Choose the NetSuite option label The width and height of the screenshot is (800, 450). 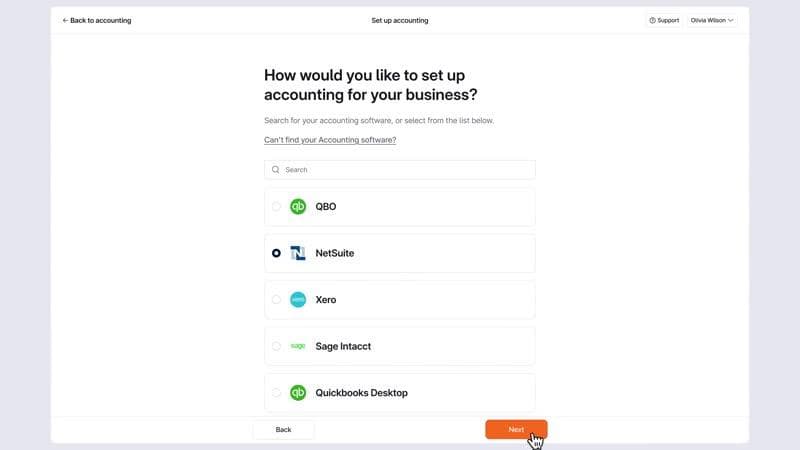[335, 253]
